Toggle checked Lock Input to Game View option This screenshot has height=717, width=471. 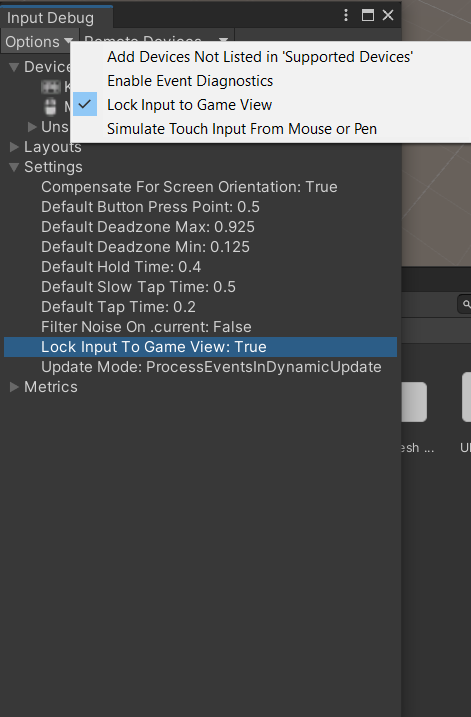coord(189,105)
